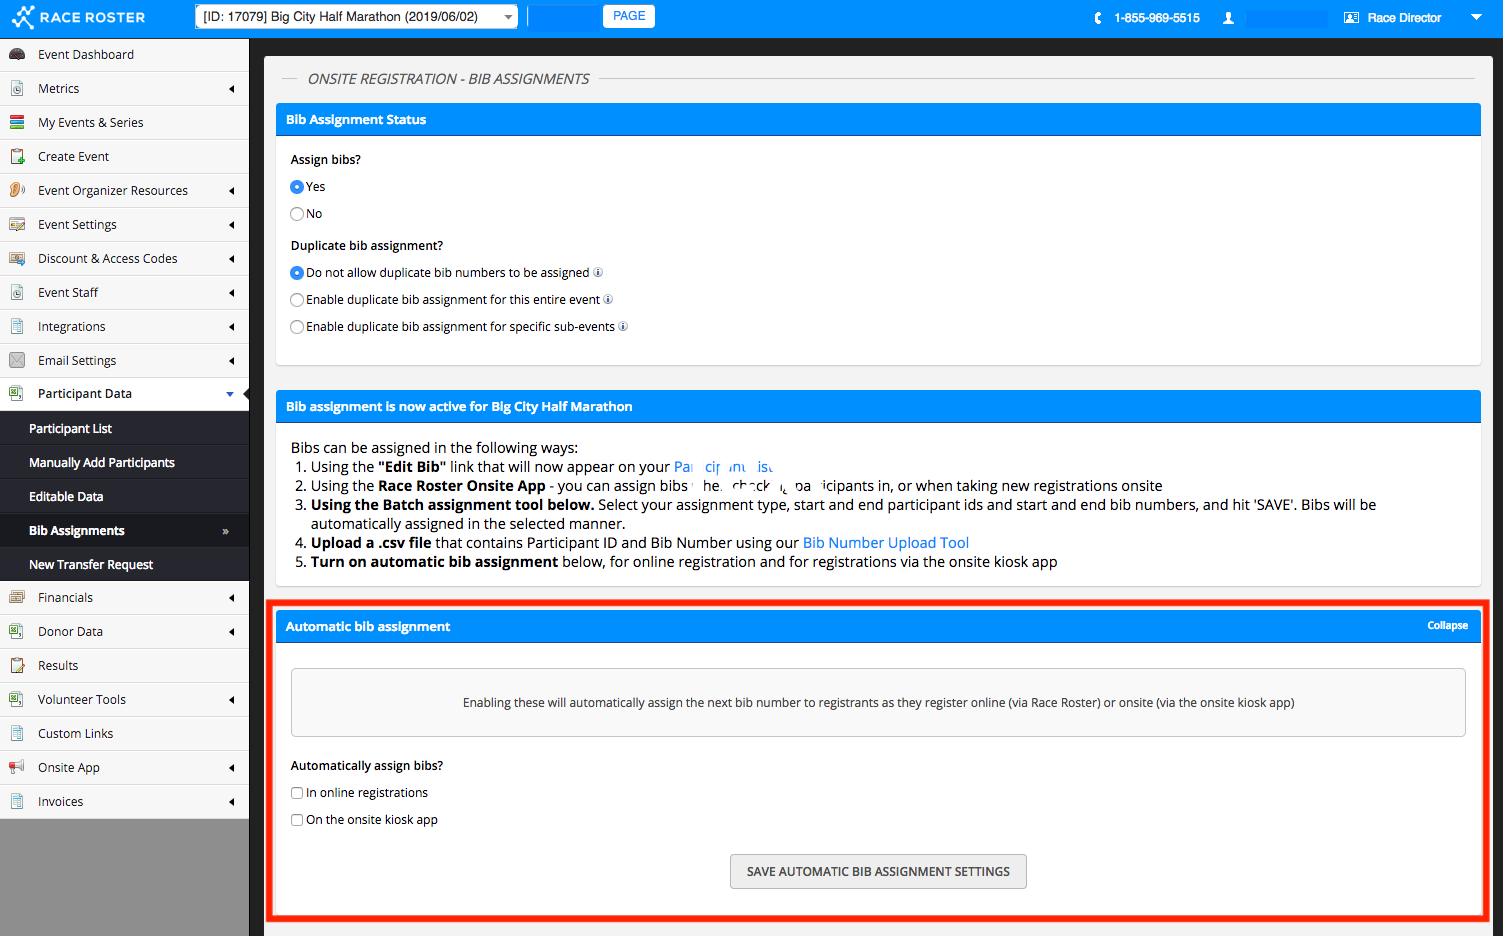The height and width of the screenshot is (936, 1503).
Task: Click the Custom Links icon
Action: pyautogui.click(x=17, y=733)
